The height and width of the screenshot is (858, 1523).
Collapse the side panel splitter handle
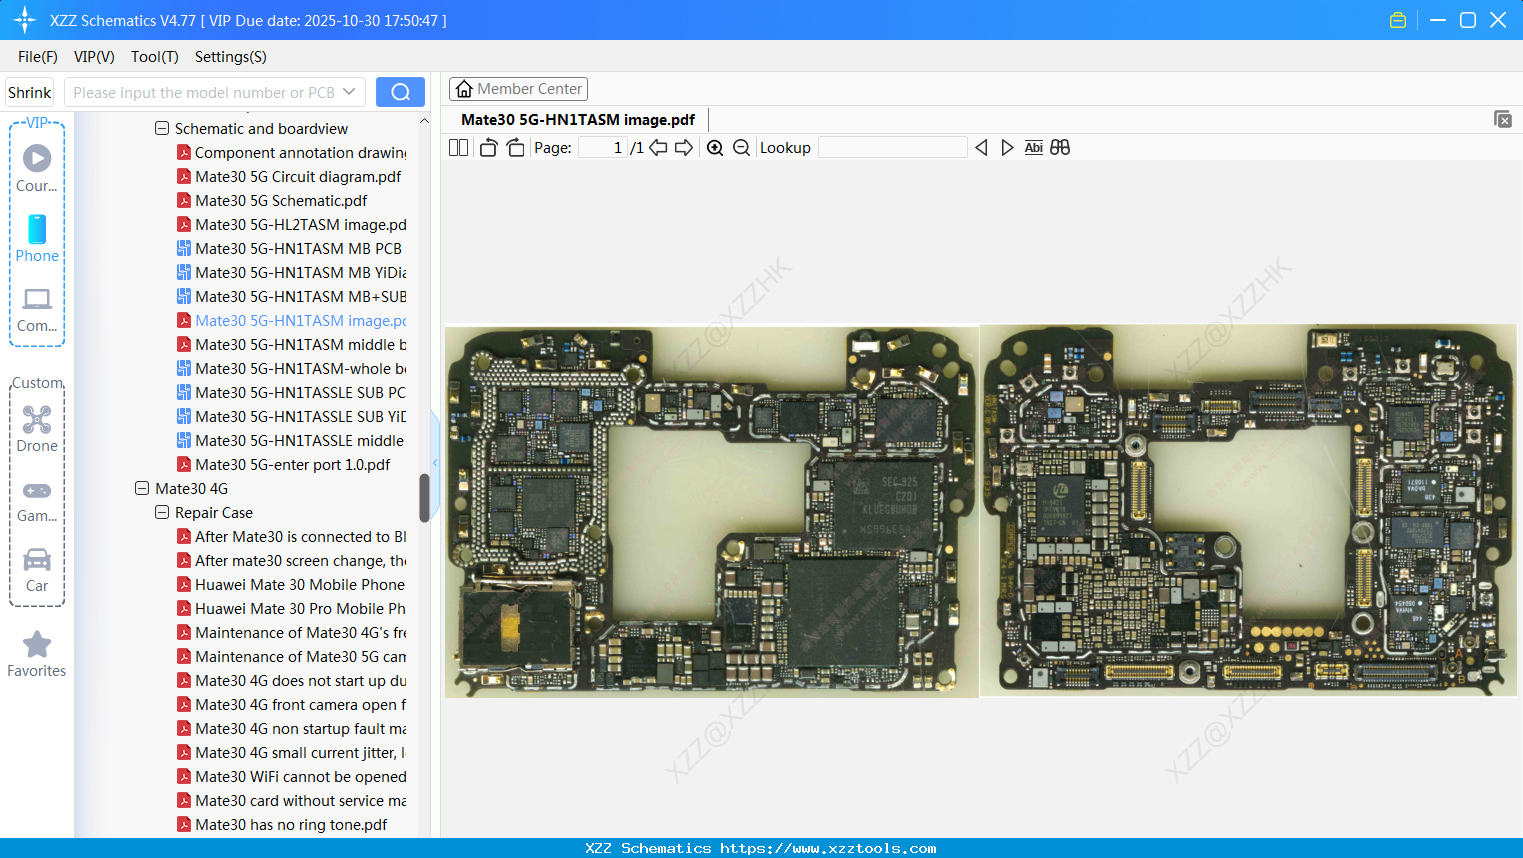tap(435, 462)
